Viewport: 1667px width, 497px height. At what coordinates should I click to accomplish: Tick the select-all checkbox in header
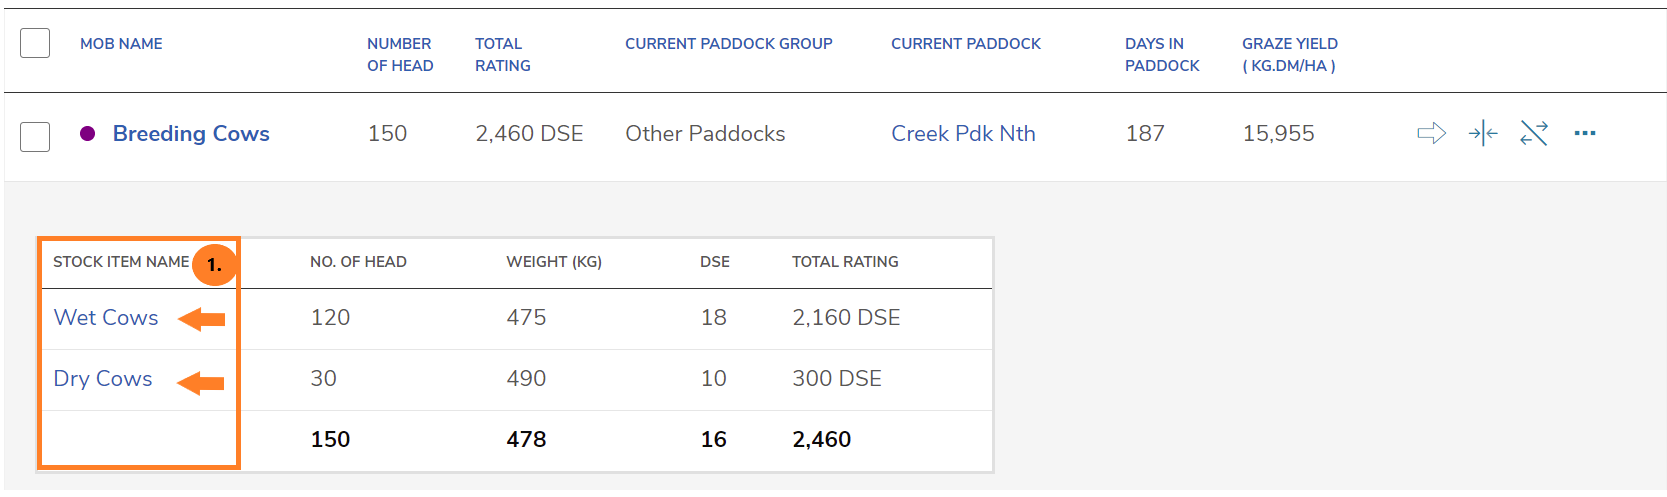pos(35,44)
